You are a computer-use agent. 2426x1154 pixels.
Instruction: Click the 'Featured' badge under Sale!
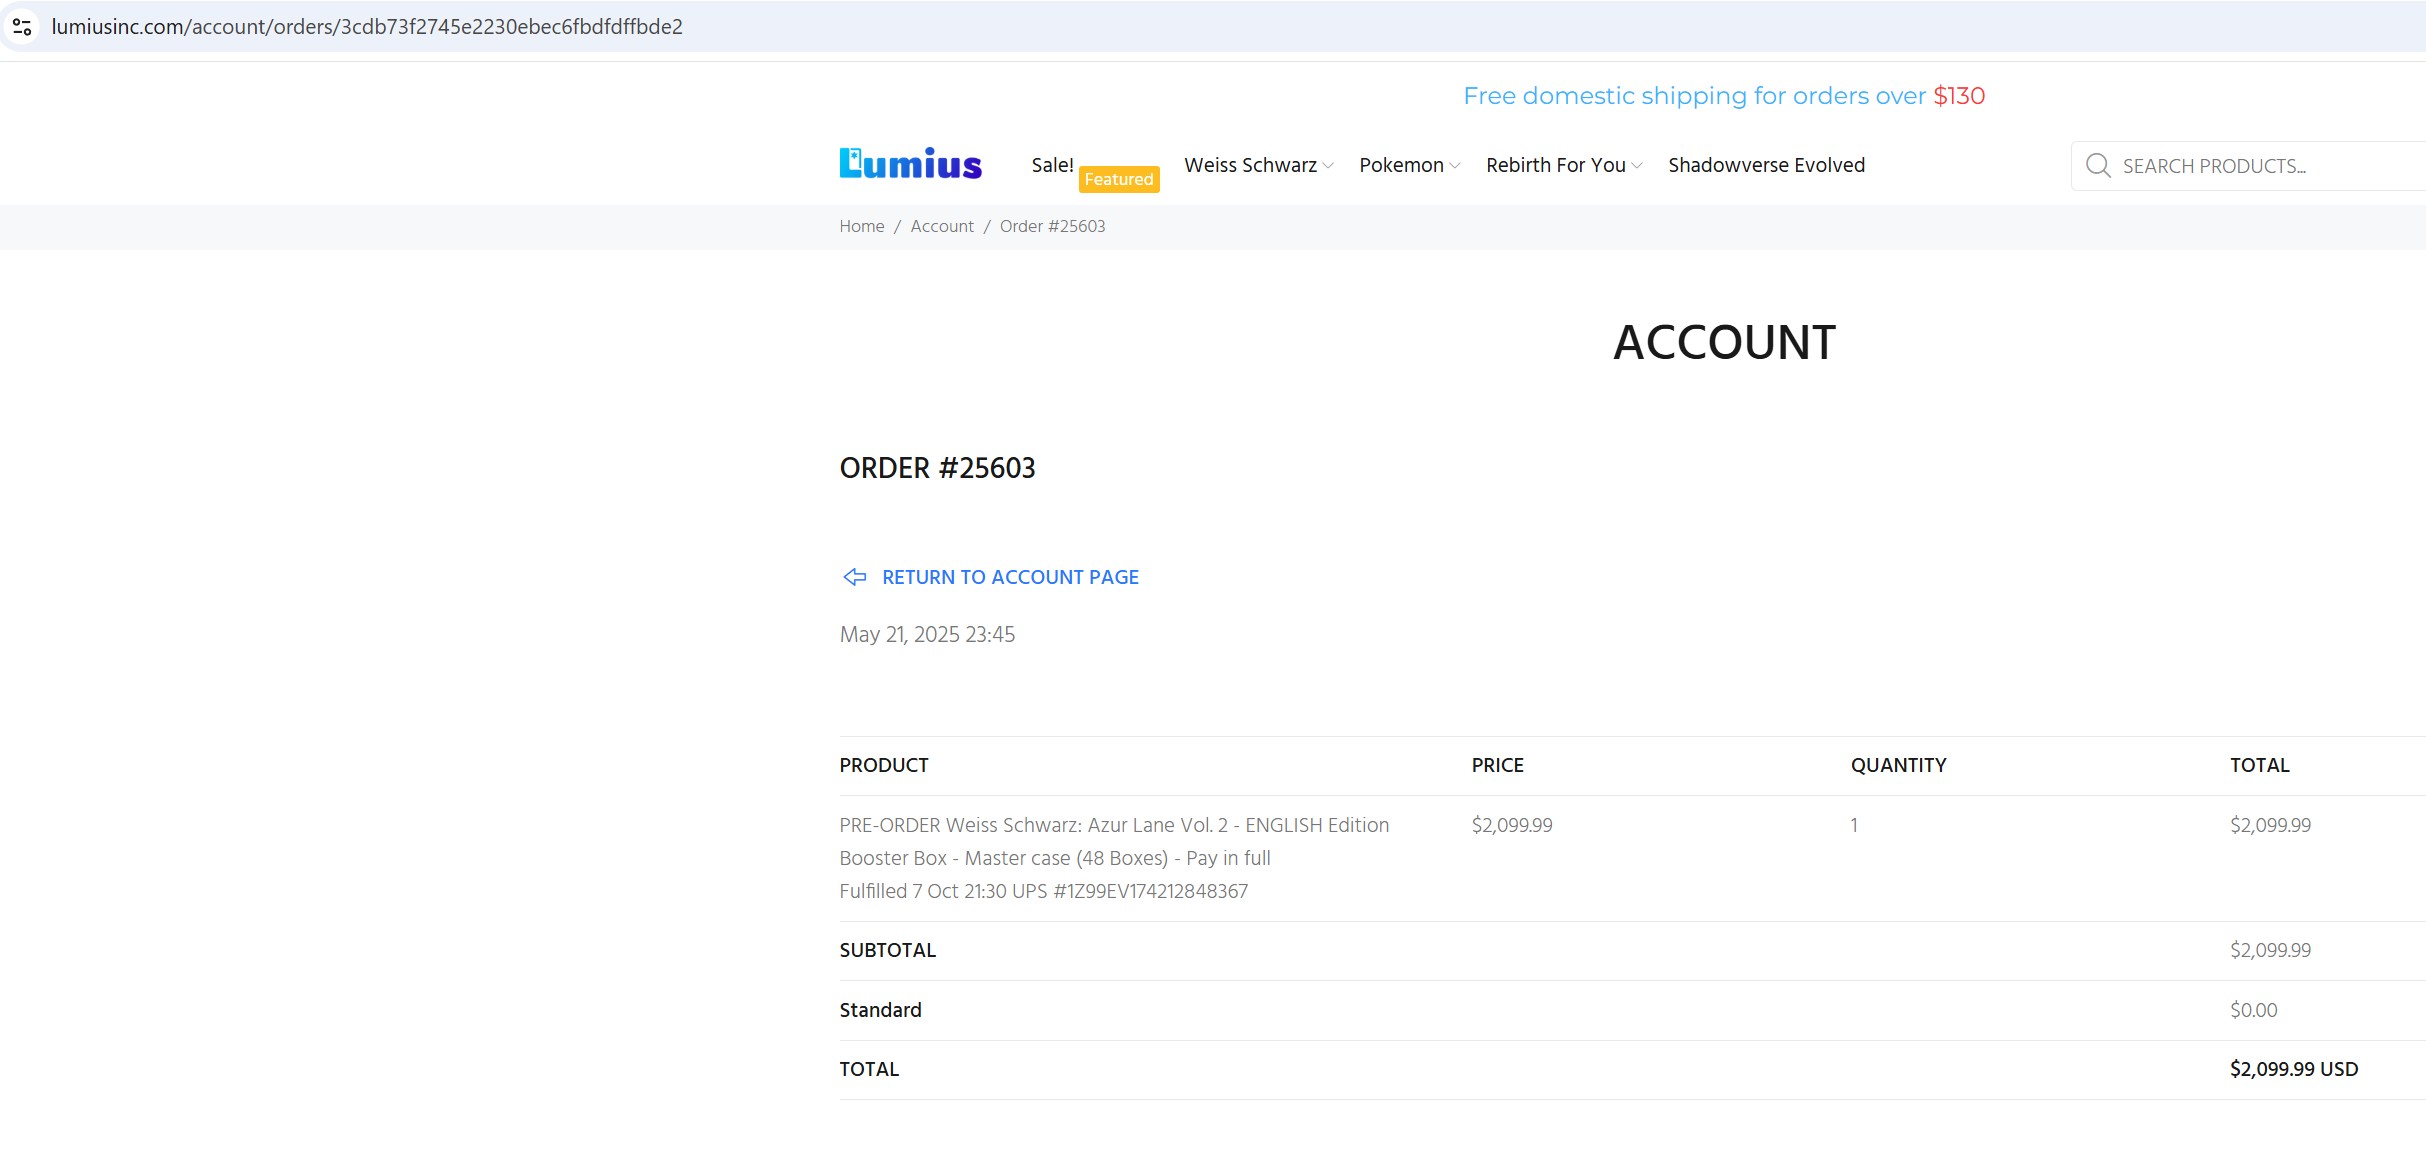[x=1118, y=180]
